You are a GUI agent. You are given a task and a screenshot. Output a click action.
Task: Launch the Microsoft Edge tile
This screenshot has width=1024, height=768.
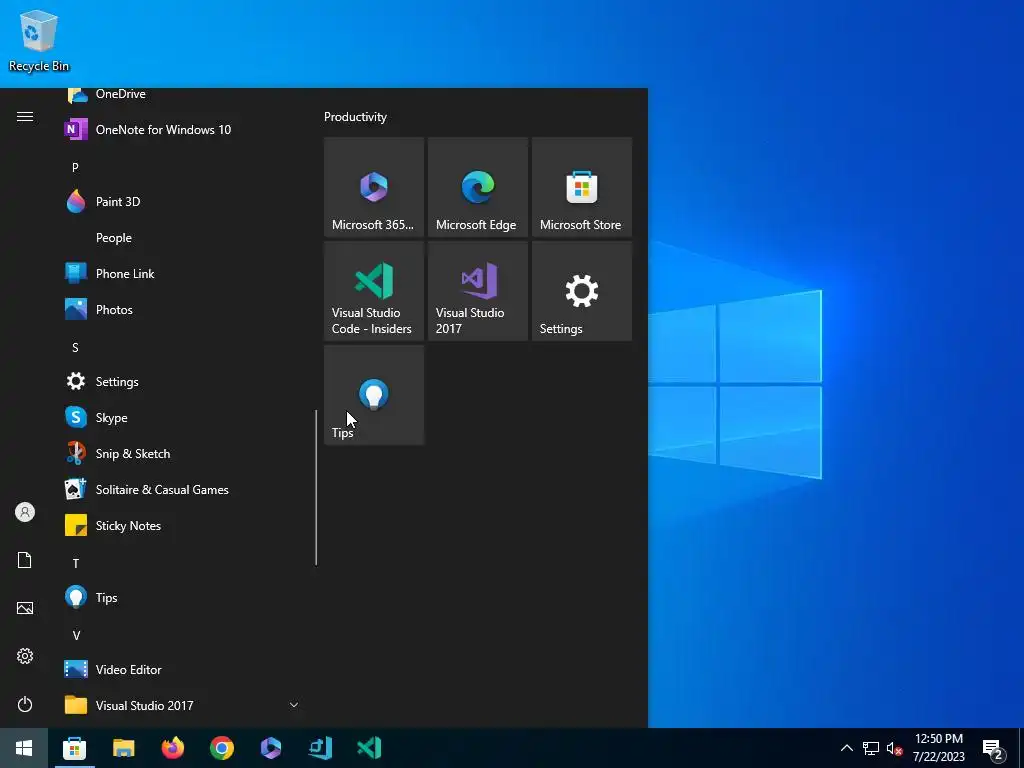pos(477,187)
